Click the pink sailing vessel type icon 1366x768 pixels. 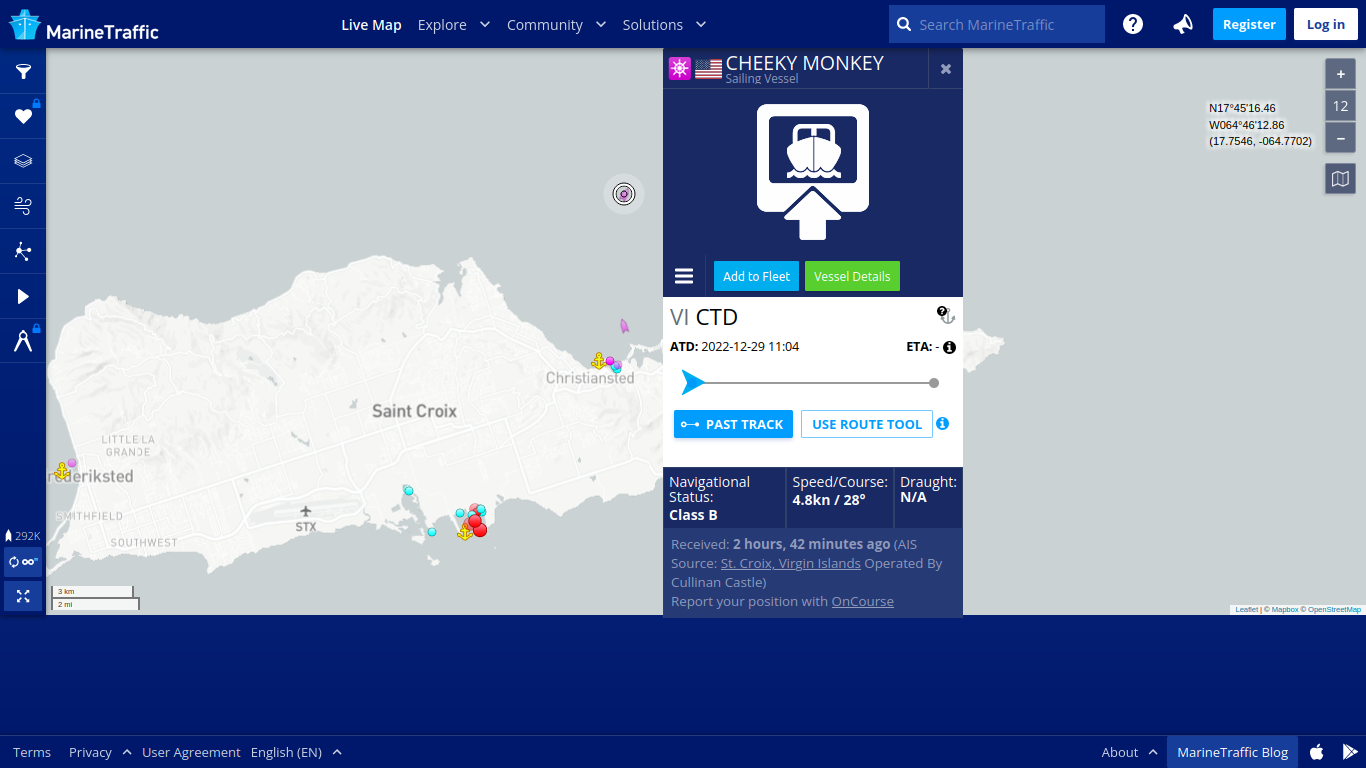click(x=680, y=68)
